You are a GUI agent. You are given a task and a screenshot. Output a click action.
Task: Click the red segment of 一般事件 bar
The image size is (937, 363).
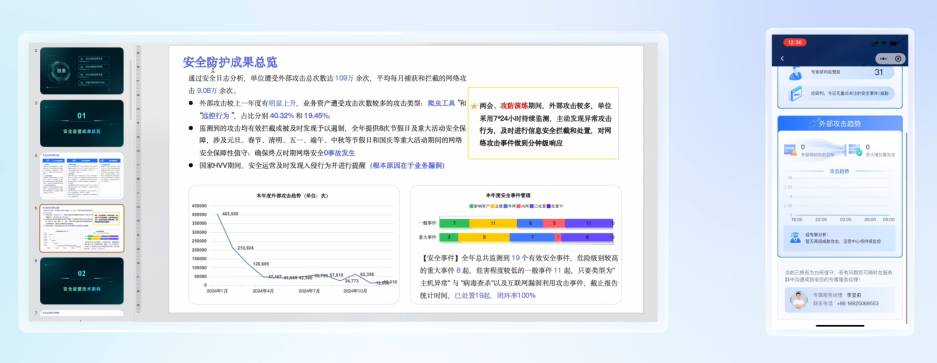click(555, 223)
